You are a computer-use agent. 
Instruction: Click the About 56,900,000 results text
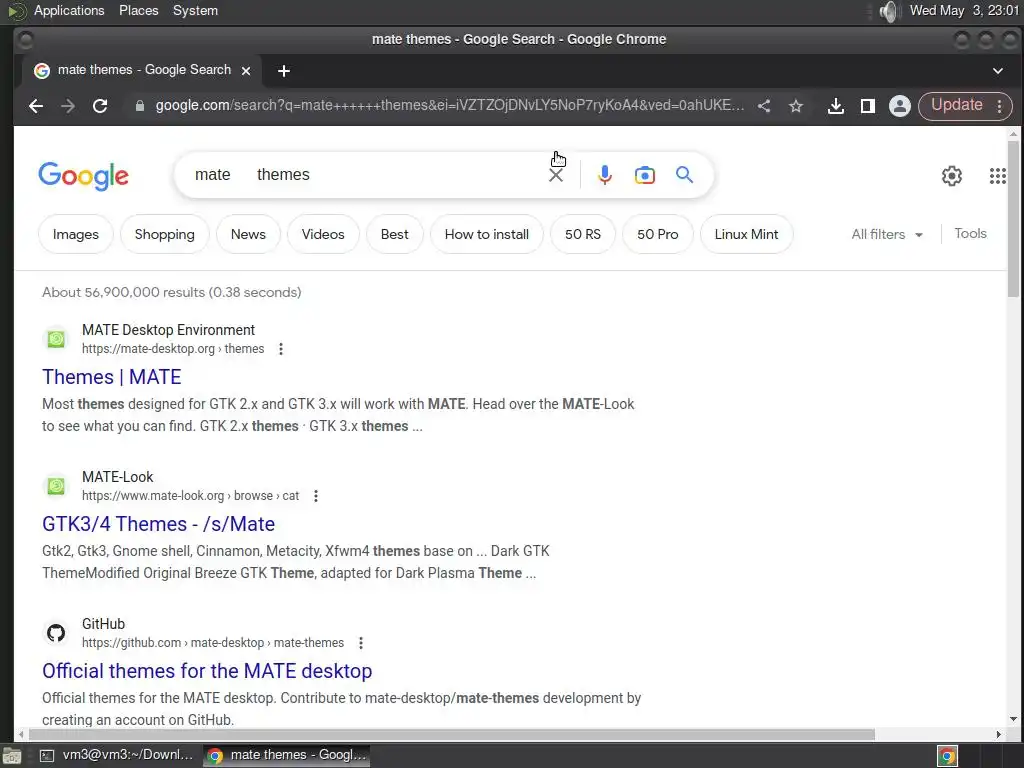[172, 292]
